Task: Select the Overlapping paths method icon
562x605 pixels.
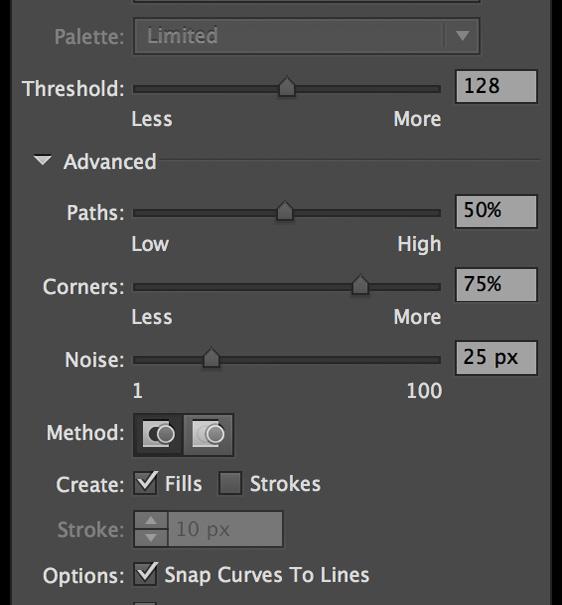Action: tap(208, 434)
